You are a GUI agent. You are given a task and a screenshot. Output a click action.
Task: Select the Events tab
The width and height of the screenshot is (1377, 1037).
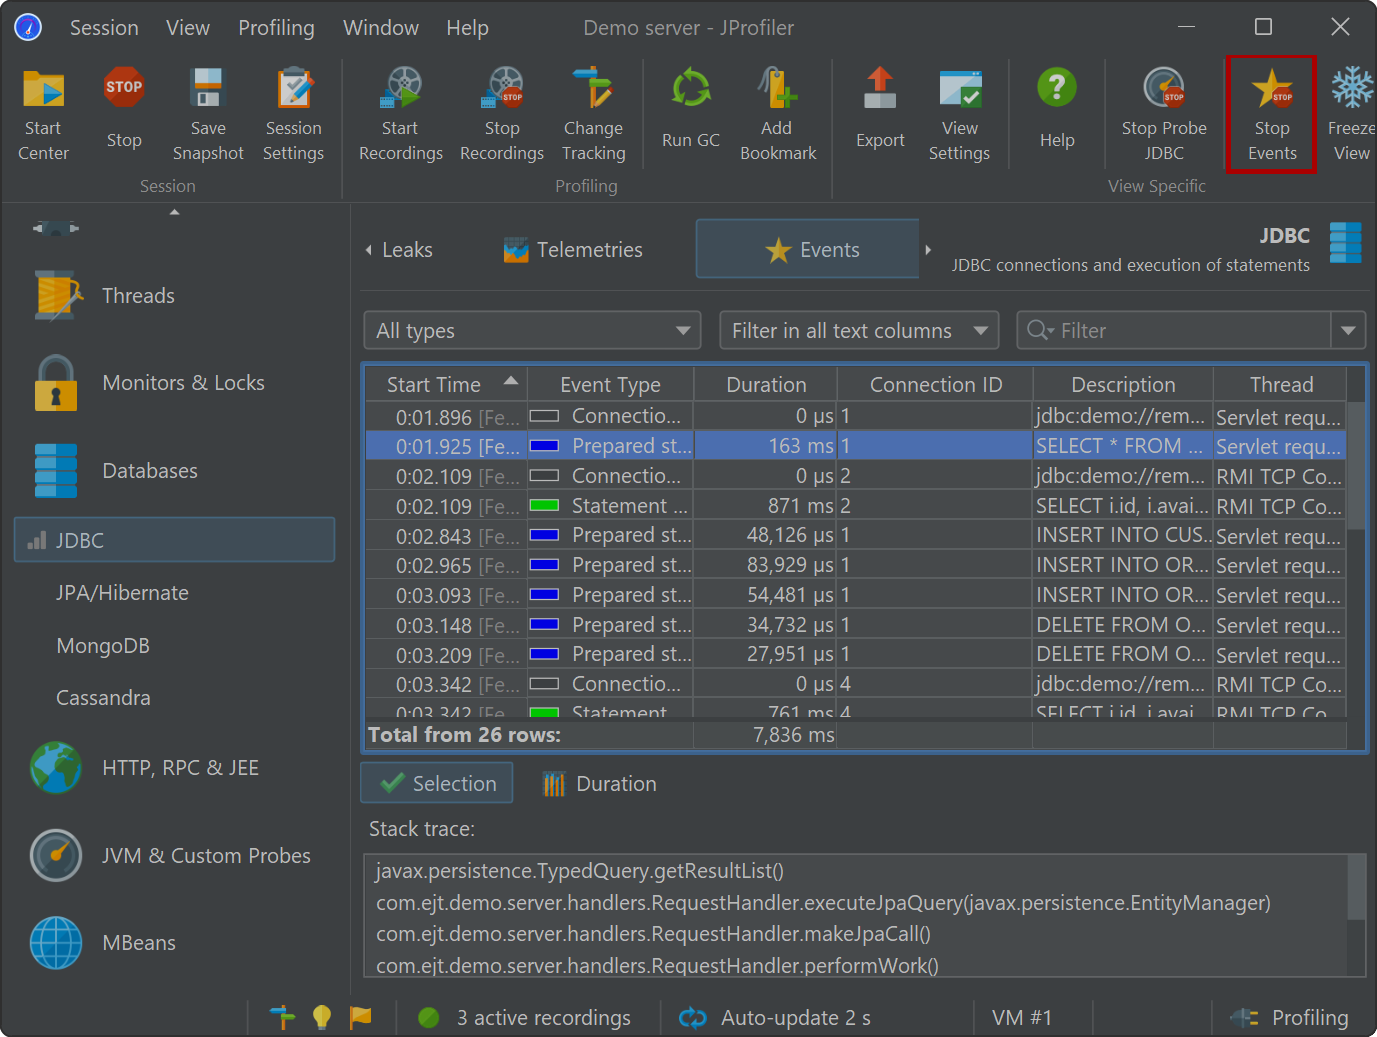tap(808, 249)
